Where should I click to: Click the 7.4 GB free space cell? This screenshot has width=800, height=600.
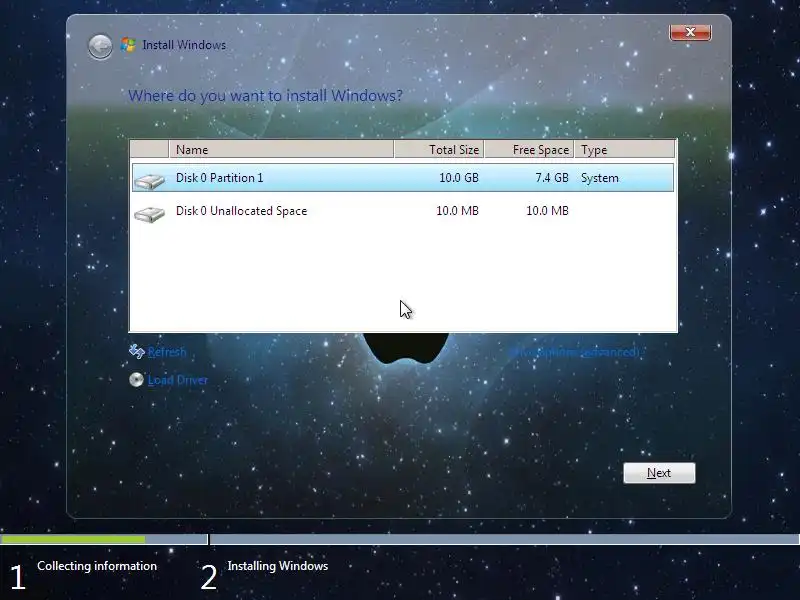point(552,178)
